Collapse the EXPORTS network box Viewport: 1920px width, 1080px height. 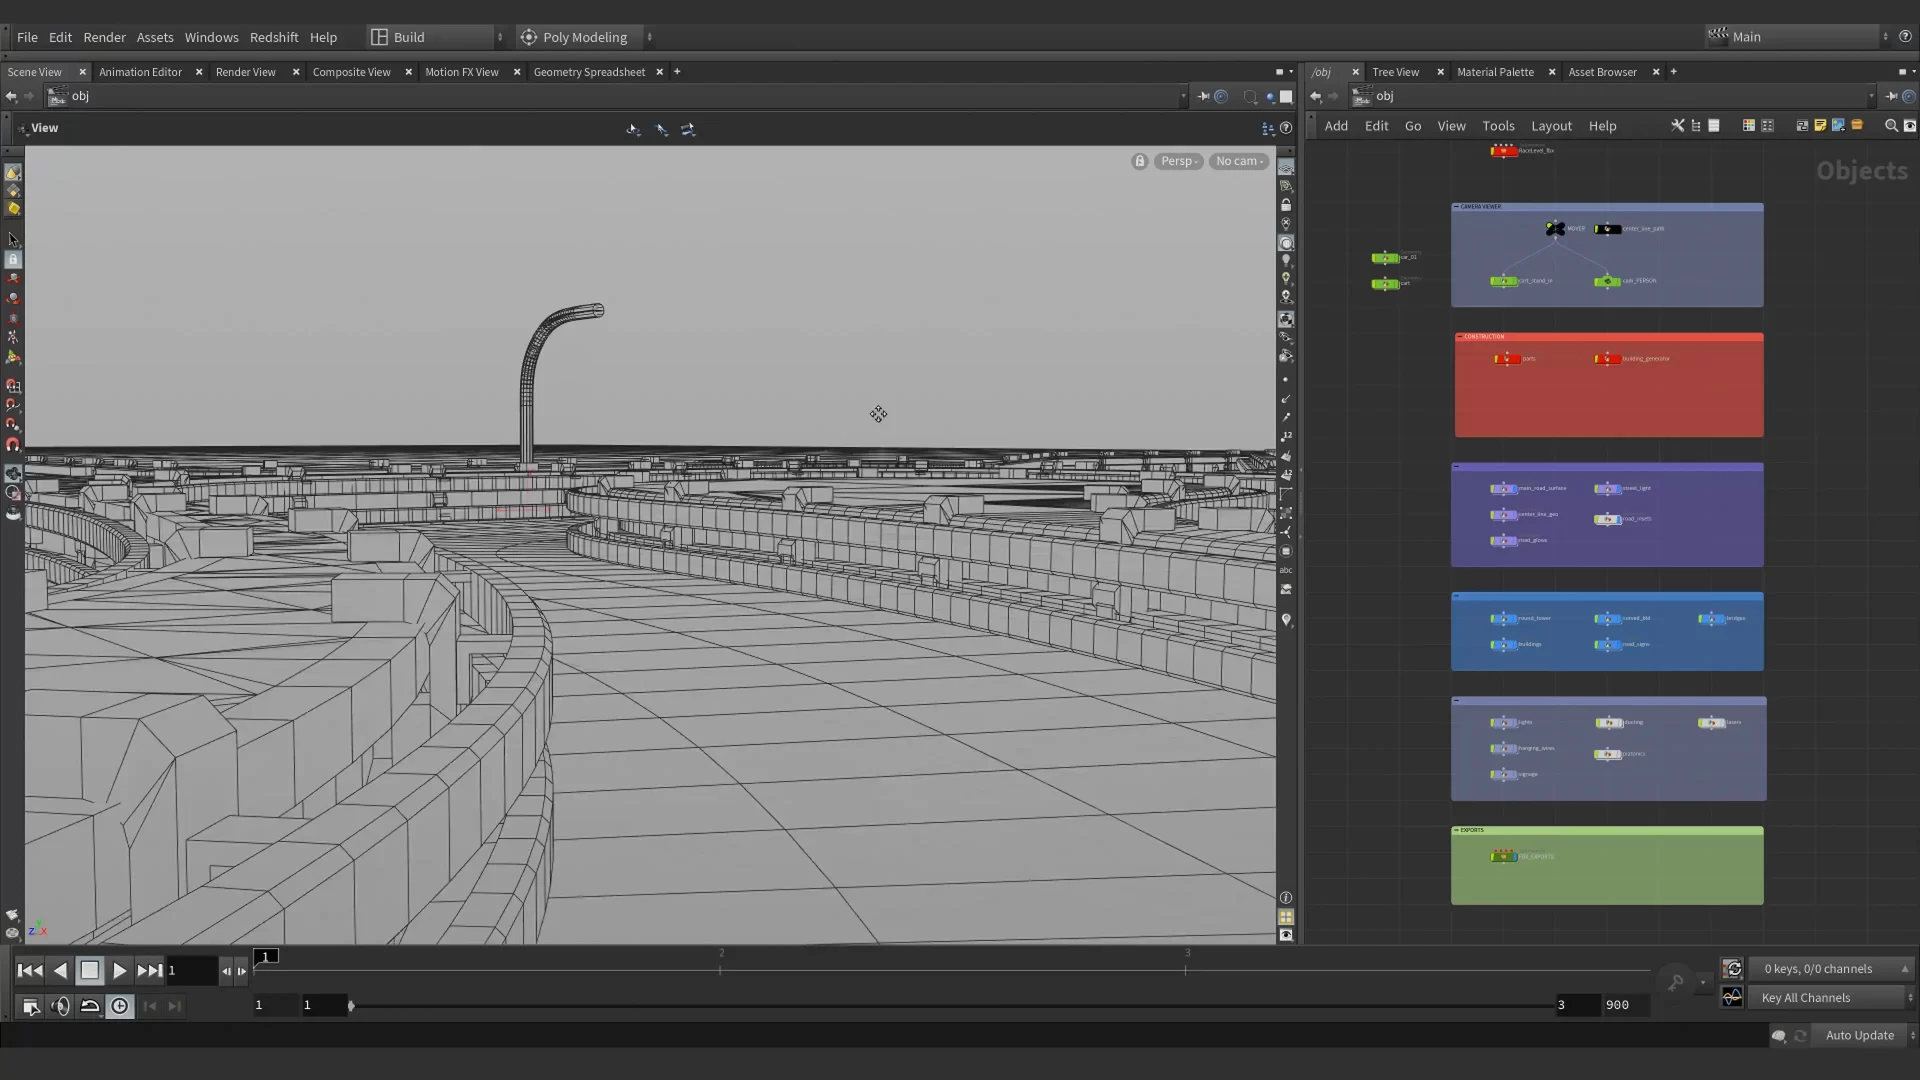(x=1457, y=830)
